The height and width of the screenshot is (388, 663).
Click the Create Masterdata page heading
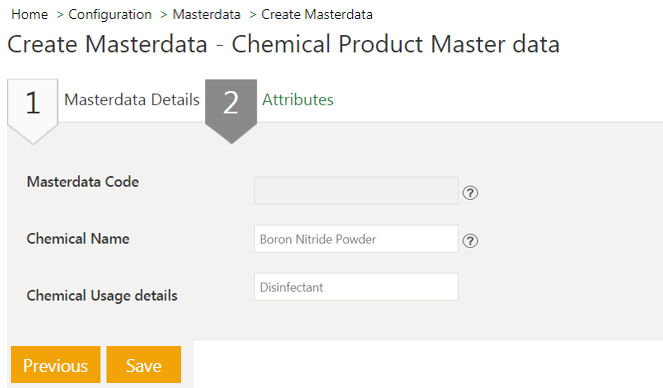283,44
